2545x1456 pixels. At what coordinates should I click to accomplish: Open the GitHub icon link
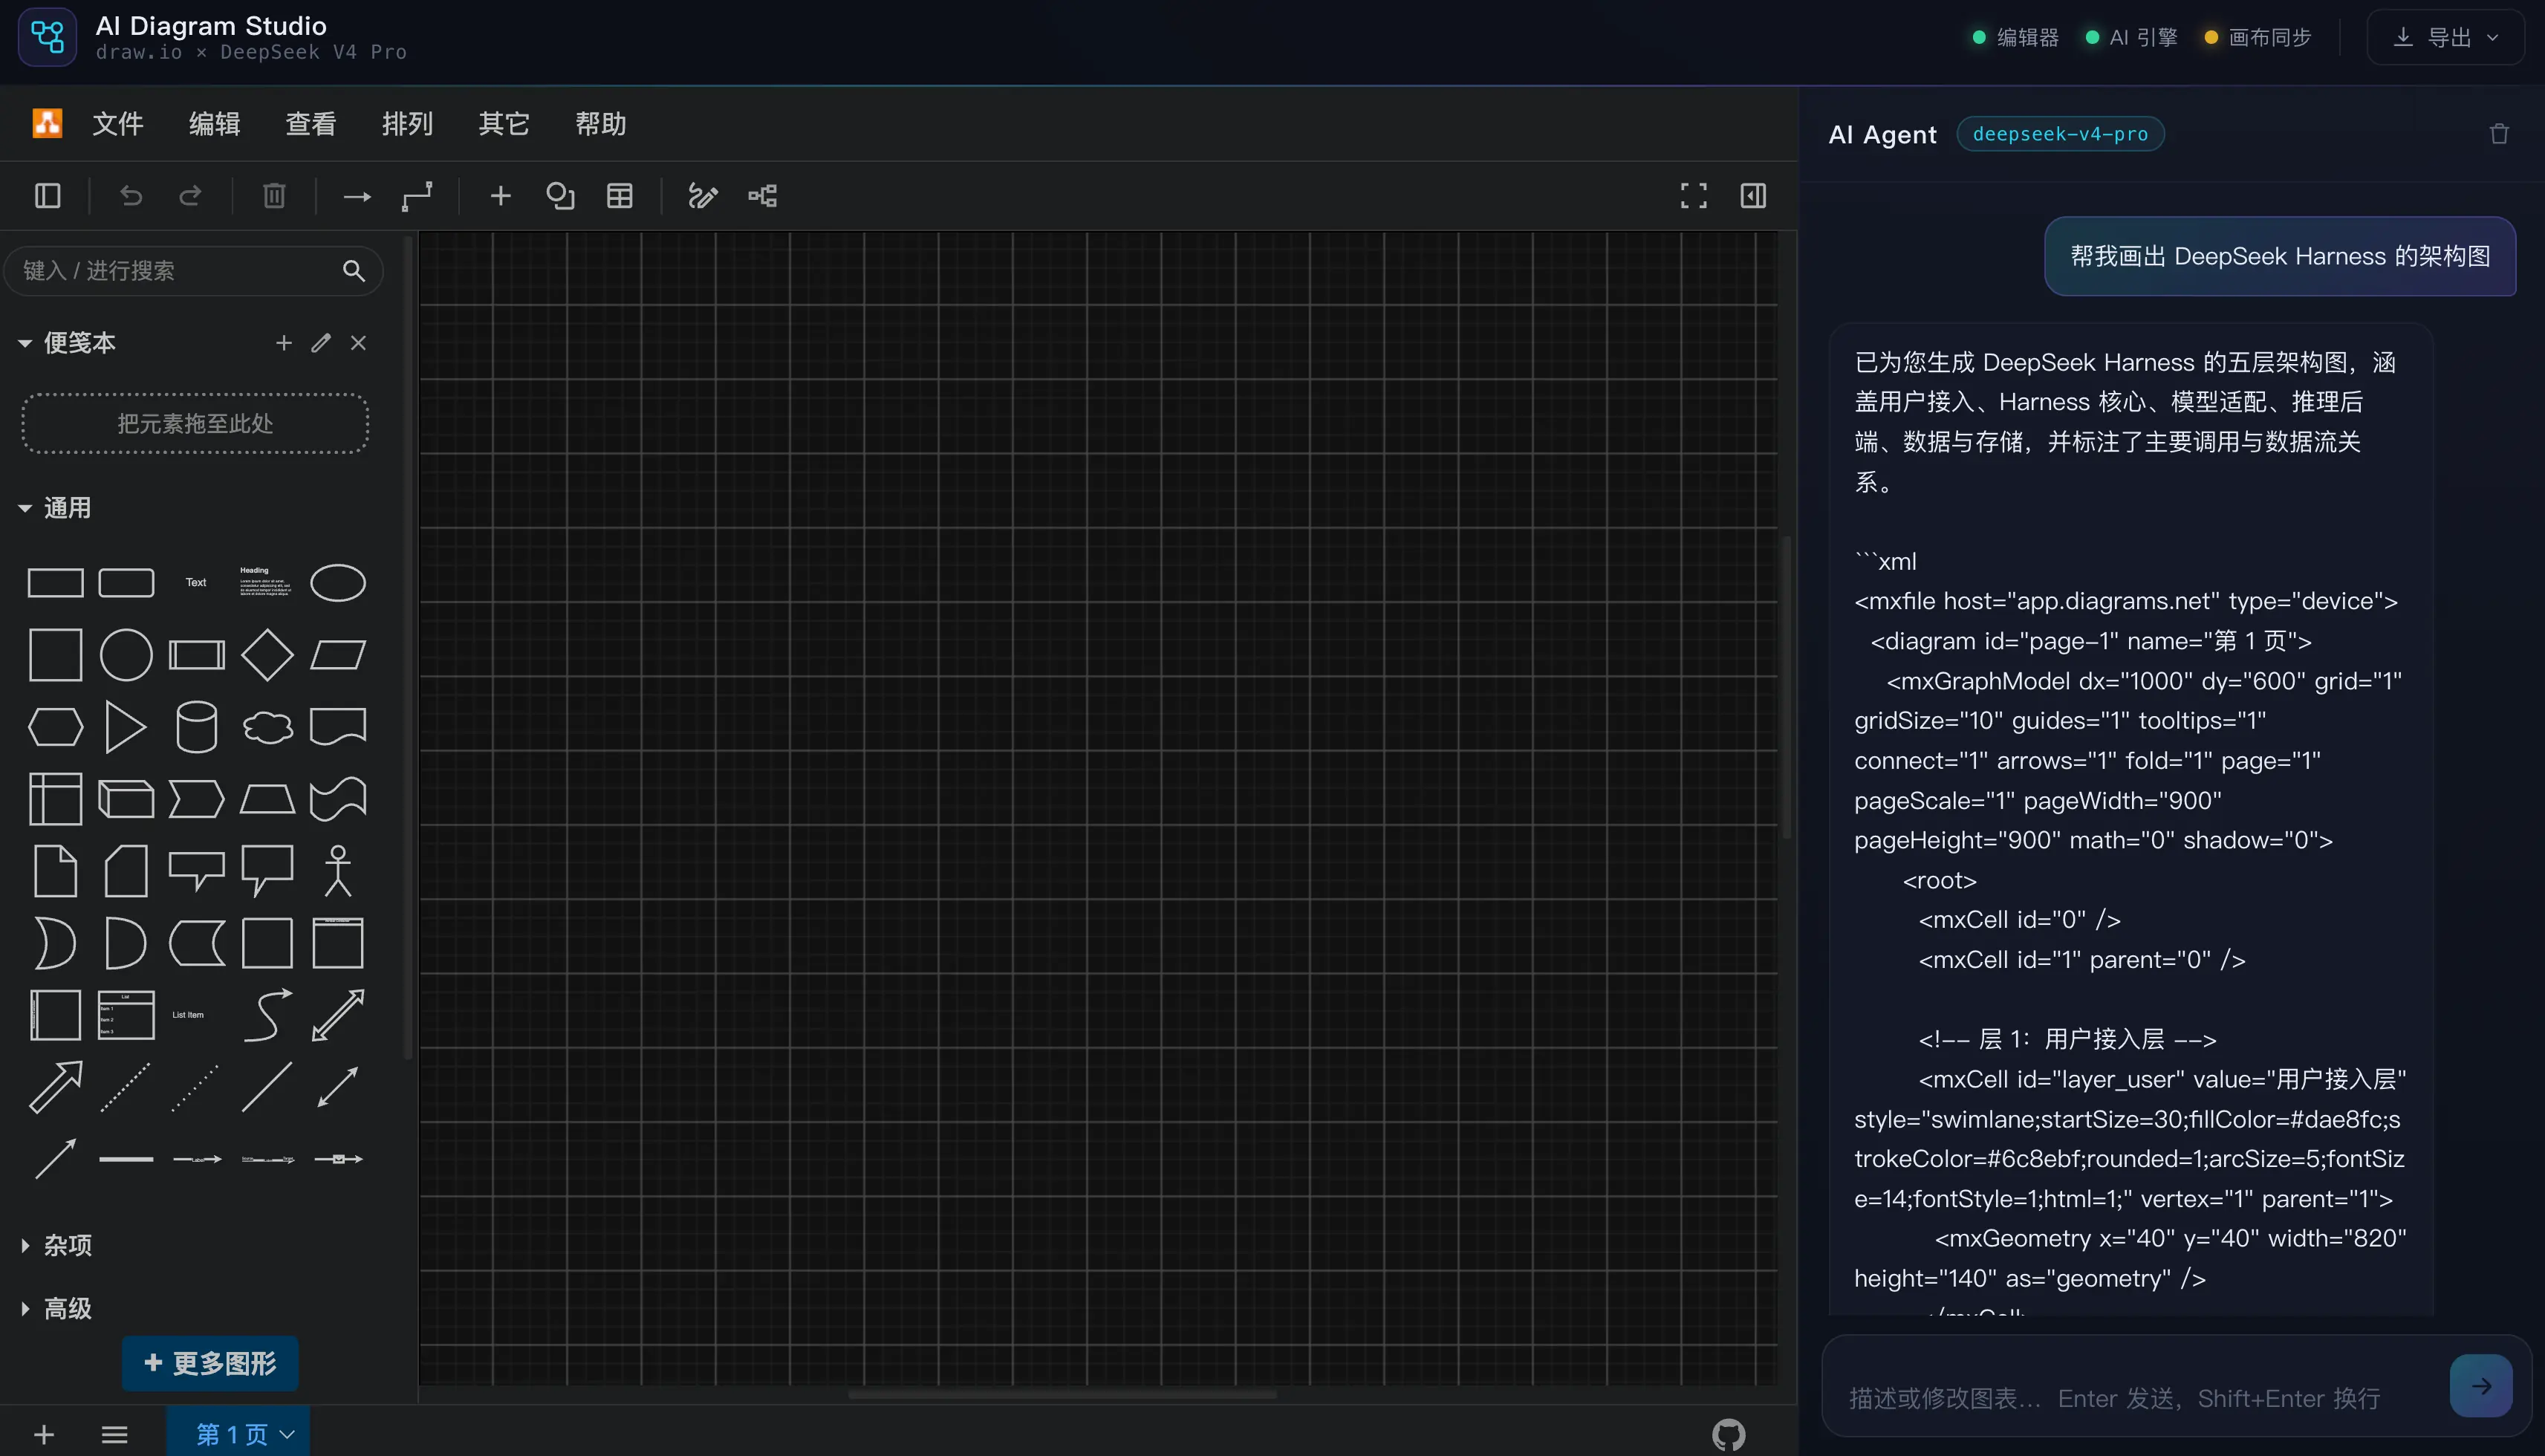click(x=1729, y=1435)
